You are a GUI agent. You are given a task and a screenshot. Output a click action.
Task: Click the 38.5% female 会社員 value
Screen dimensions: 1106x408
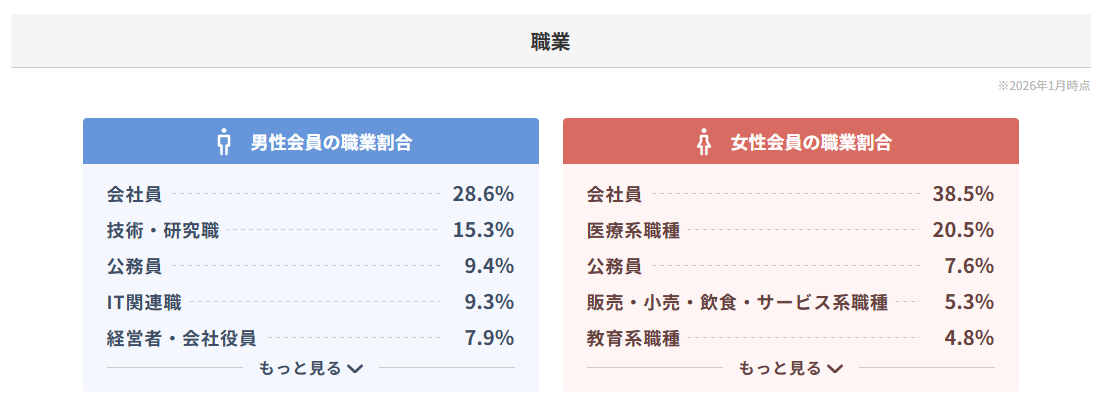[x=963, y=194]
